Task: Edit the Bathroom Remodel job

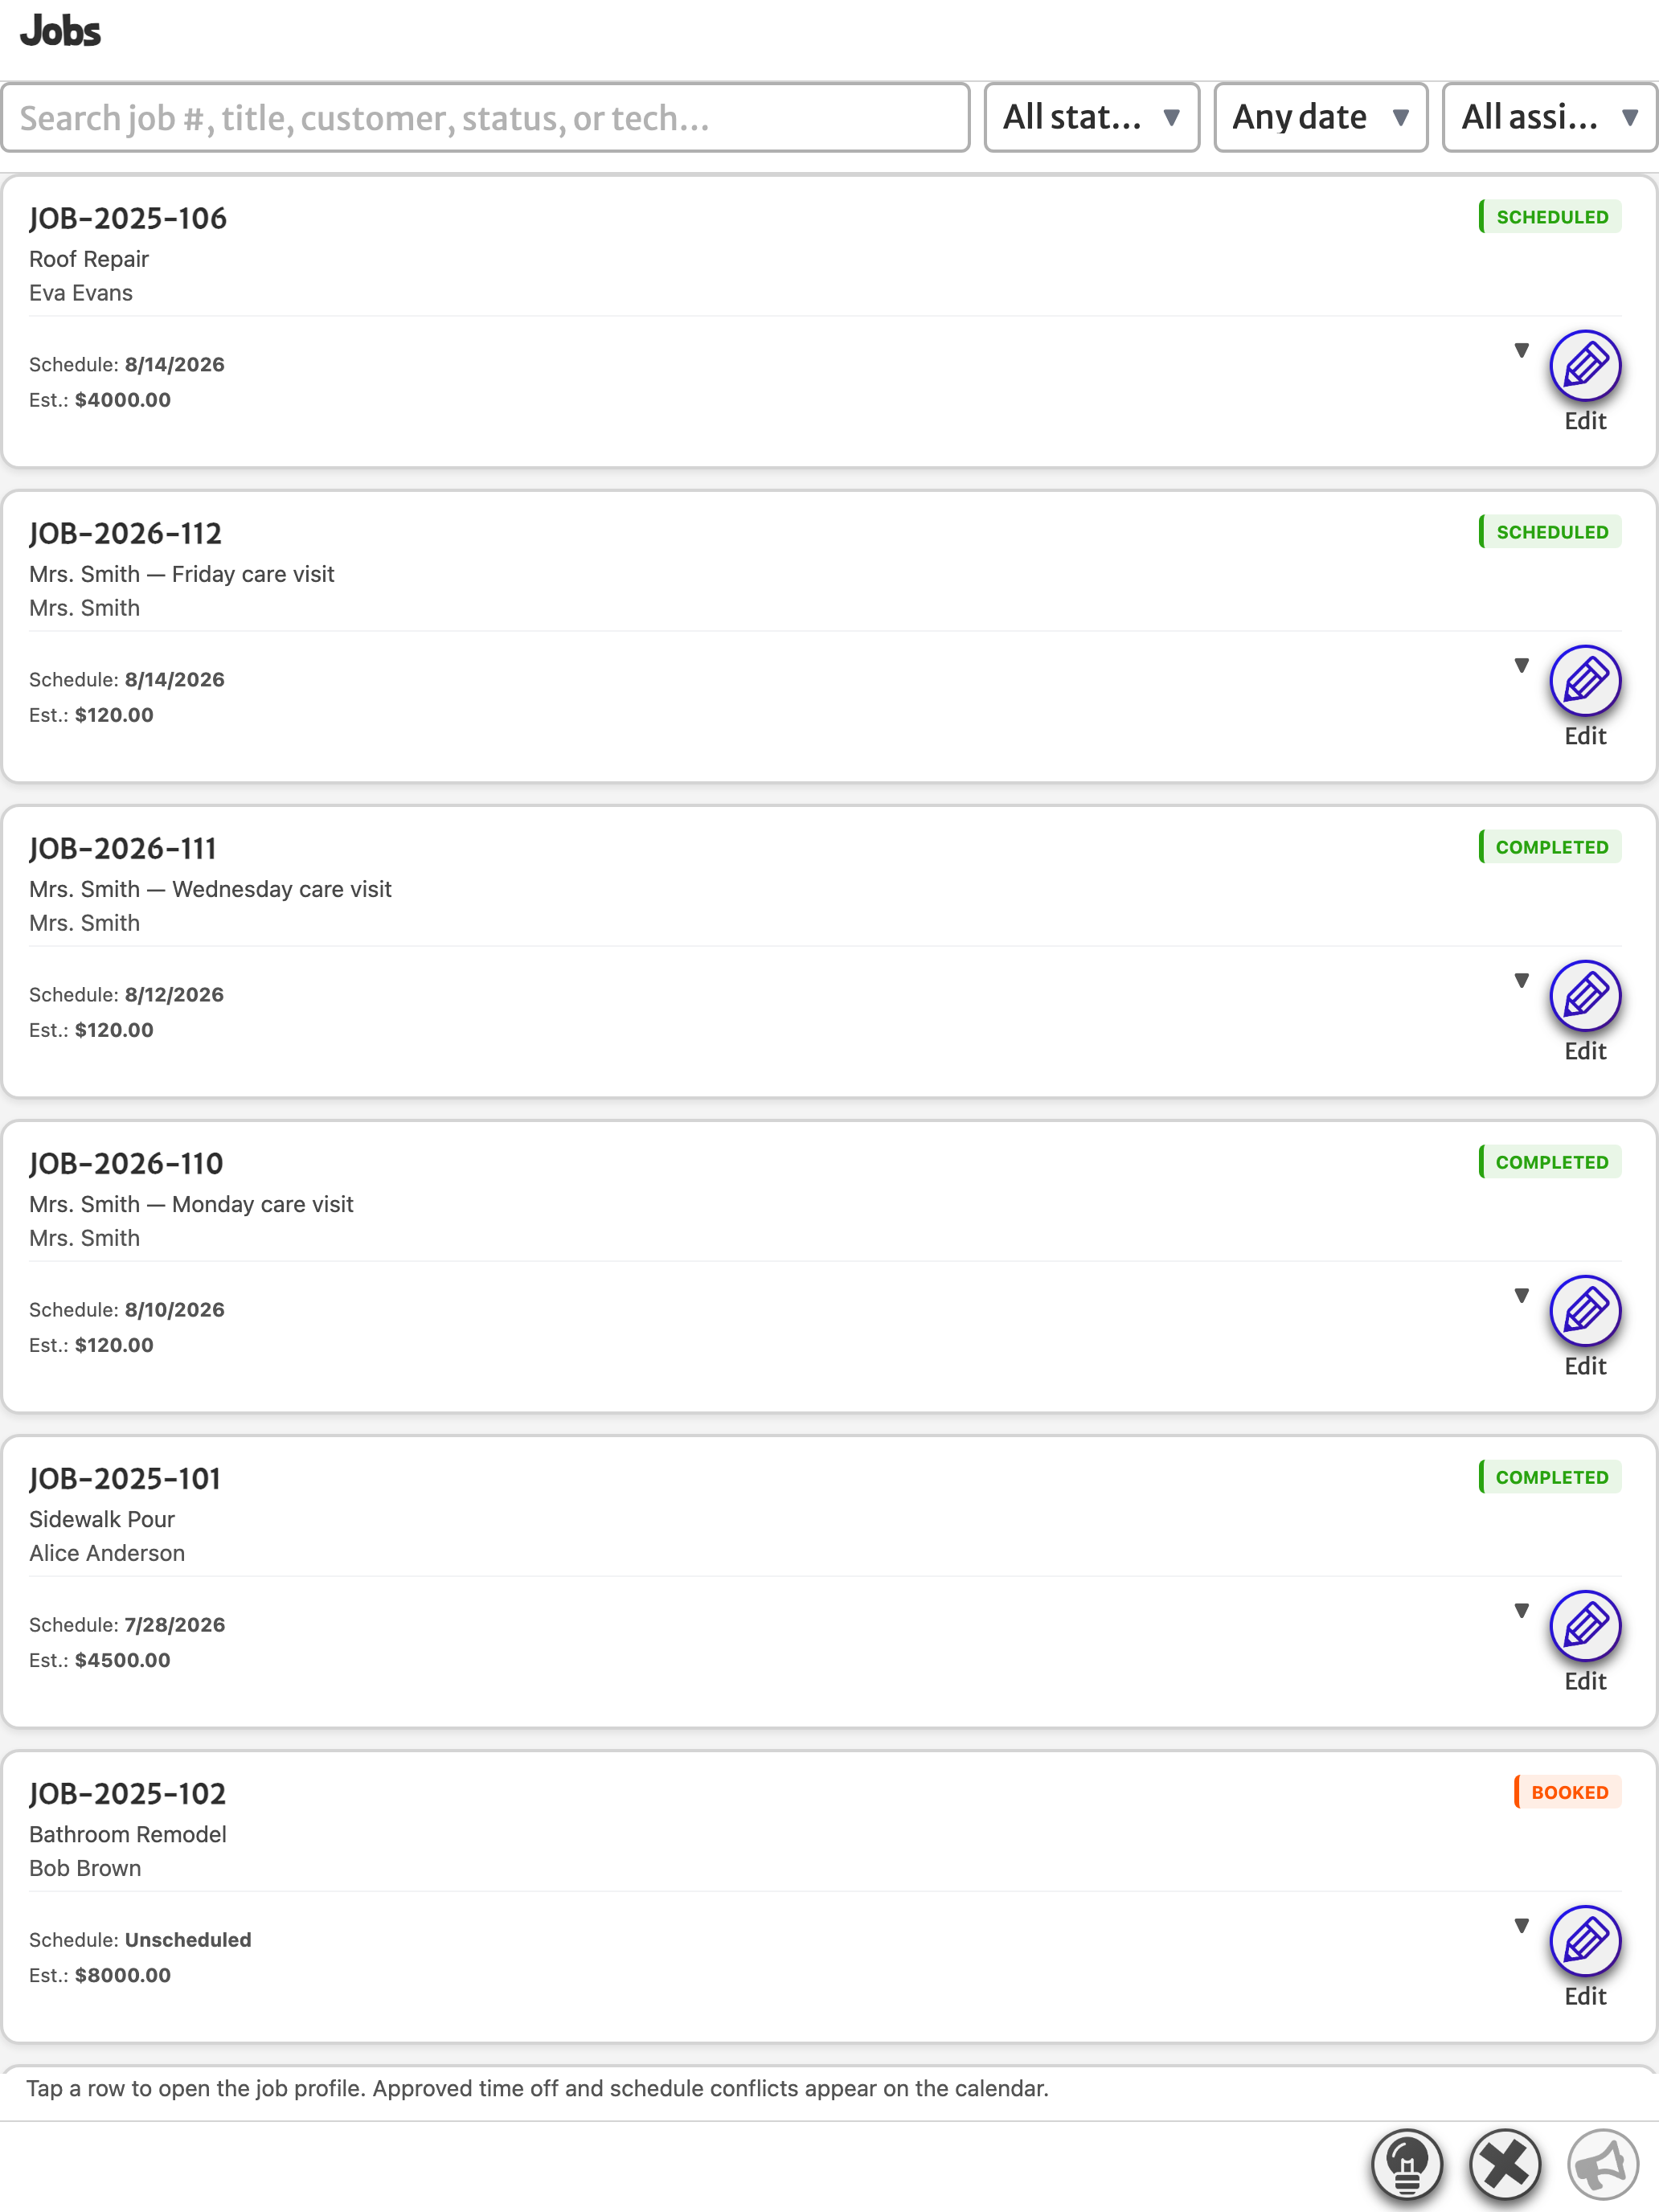Action: [1585, 1940]
